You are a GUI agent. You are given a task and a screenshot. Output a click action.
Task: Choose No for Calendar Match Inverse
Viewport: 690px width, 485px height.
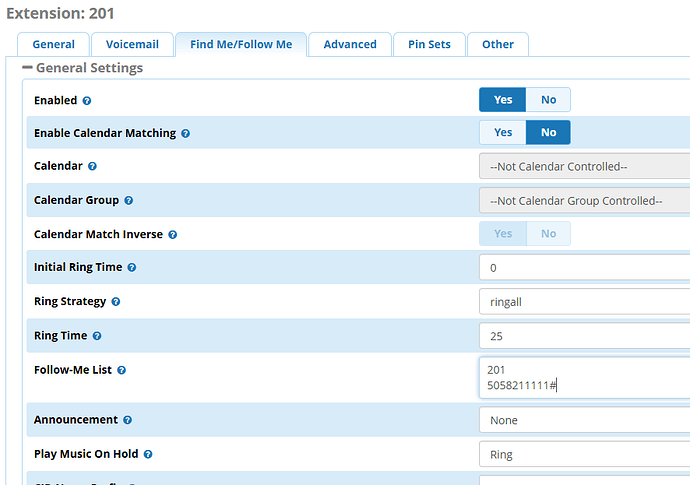548,234
